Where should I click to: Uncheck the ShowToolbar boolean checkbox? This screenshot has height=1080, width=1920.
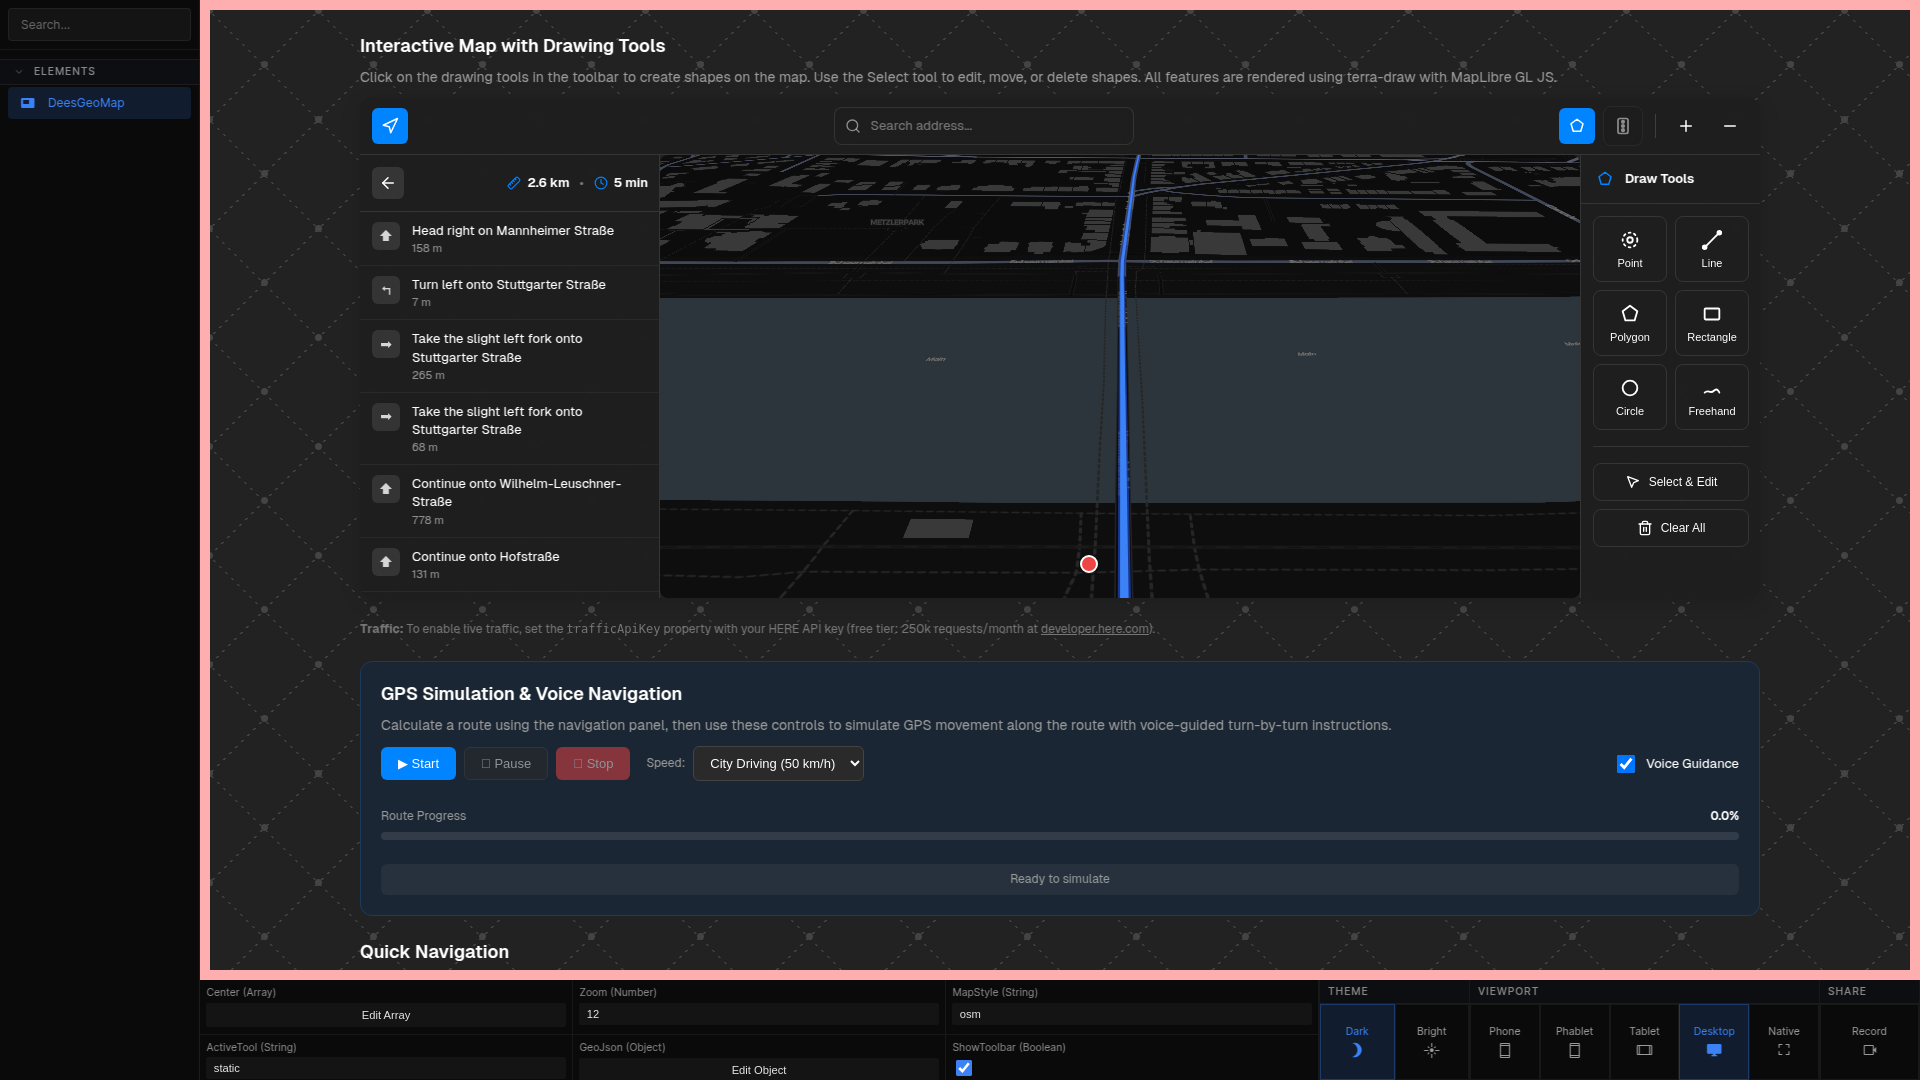pyautogui.click(x=964, y=1068)
